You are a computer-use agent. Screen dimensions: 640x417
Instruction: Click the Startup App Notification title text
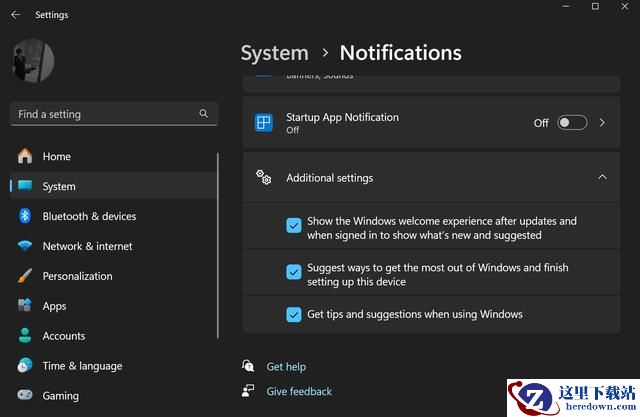[x=342, y=117]
